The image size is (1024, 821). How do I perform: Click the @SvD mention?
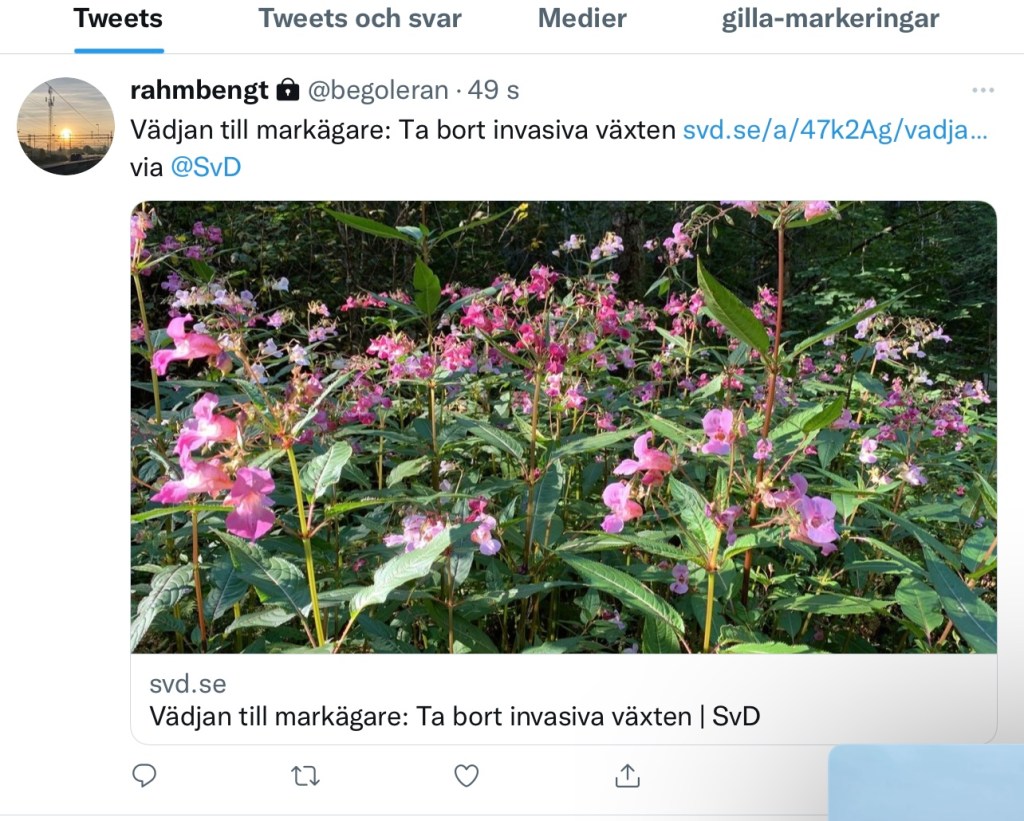206,167
